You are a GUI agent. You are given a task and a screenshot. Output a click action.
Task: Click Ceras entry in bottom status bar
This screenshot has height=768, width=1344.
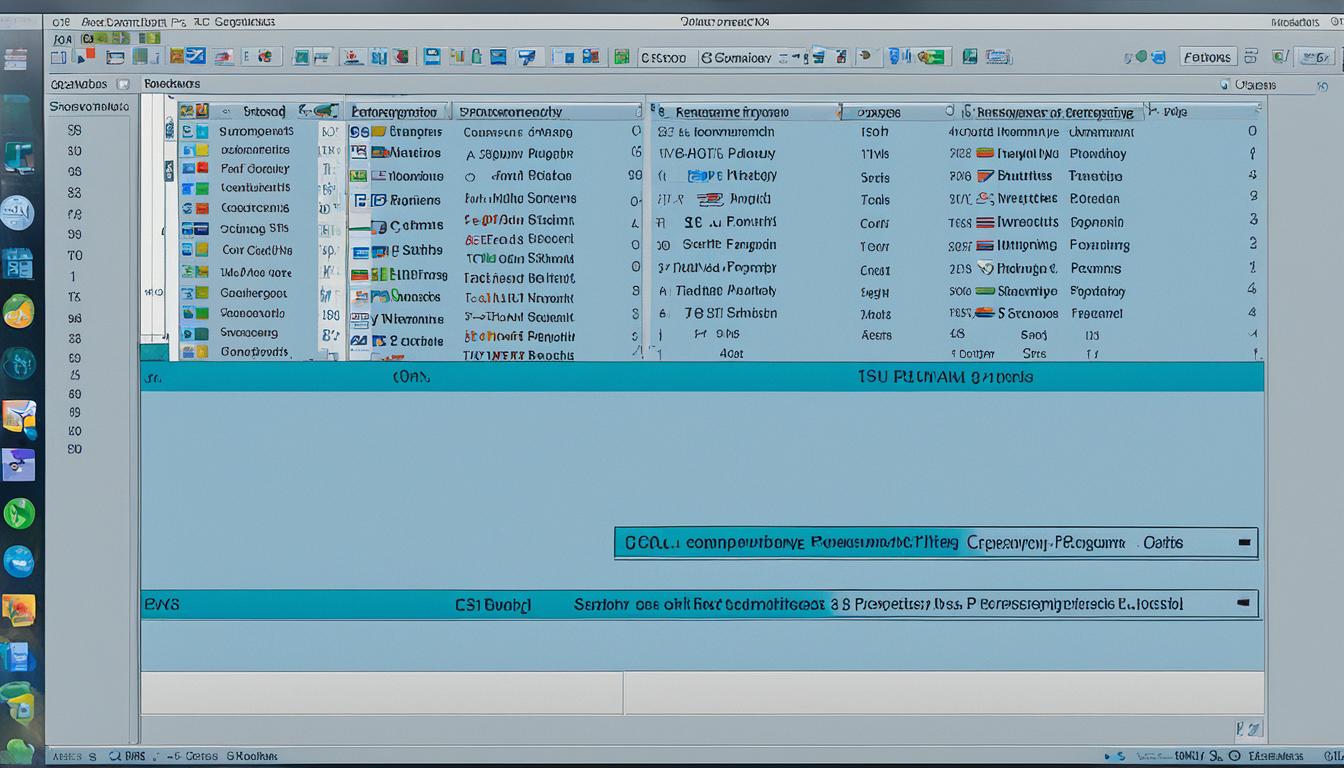(x=201, y=757)
